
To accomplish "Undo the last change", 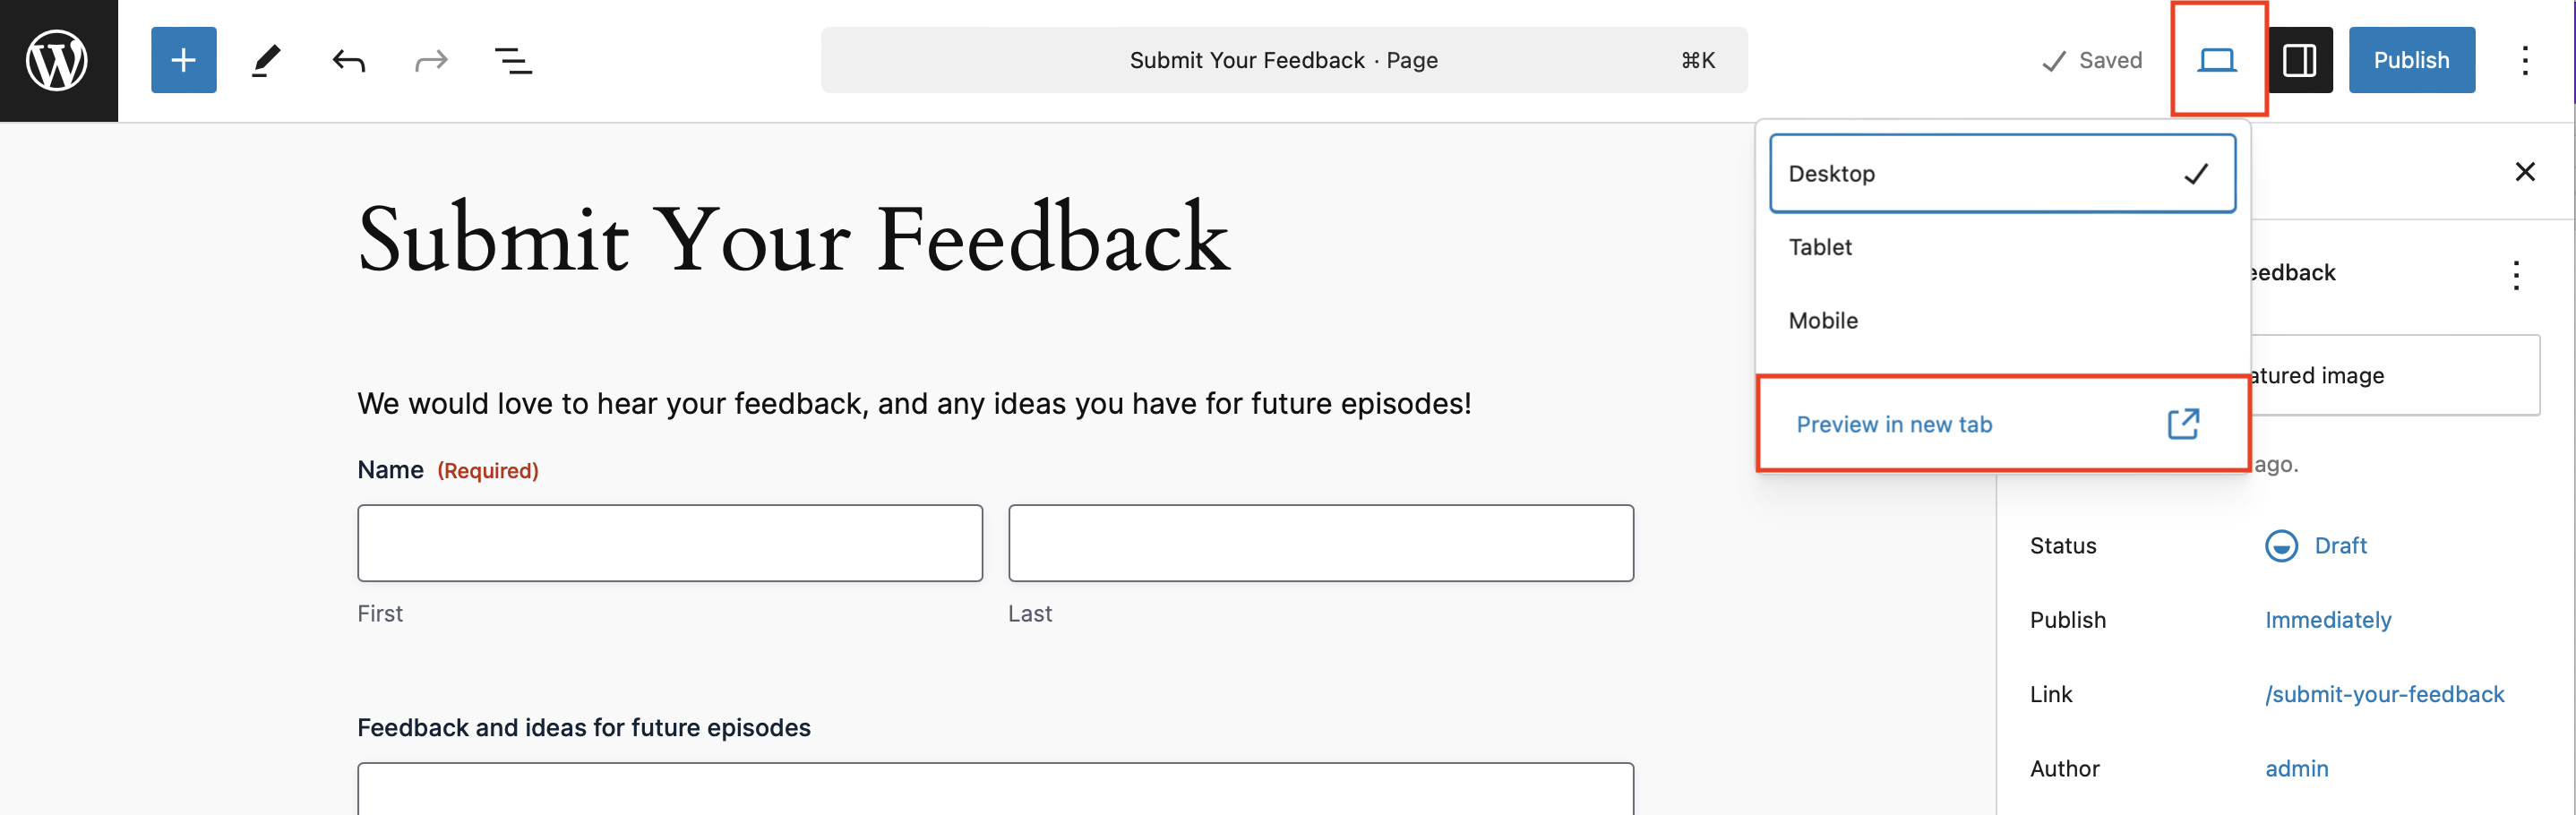I will 348,61.
